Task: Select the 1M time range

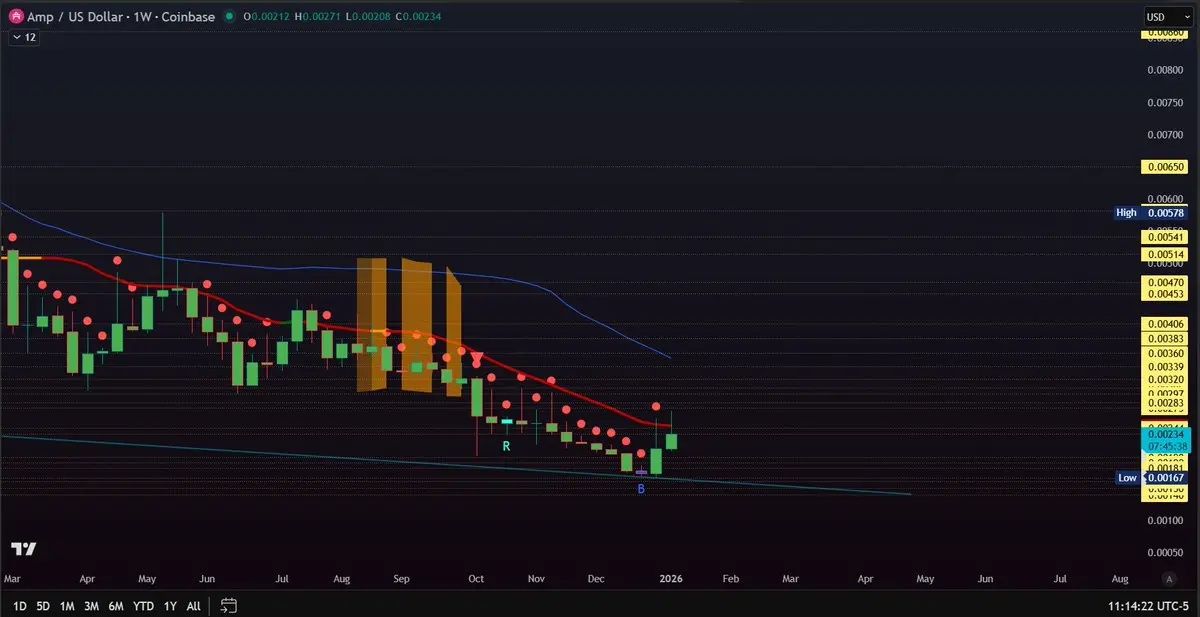Action: pos(67,606)
